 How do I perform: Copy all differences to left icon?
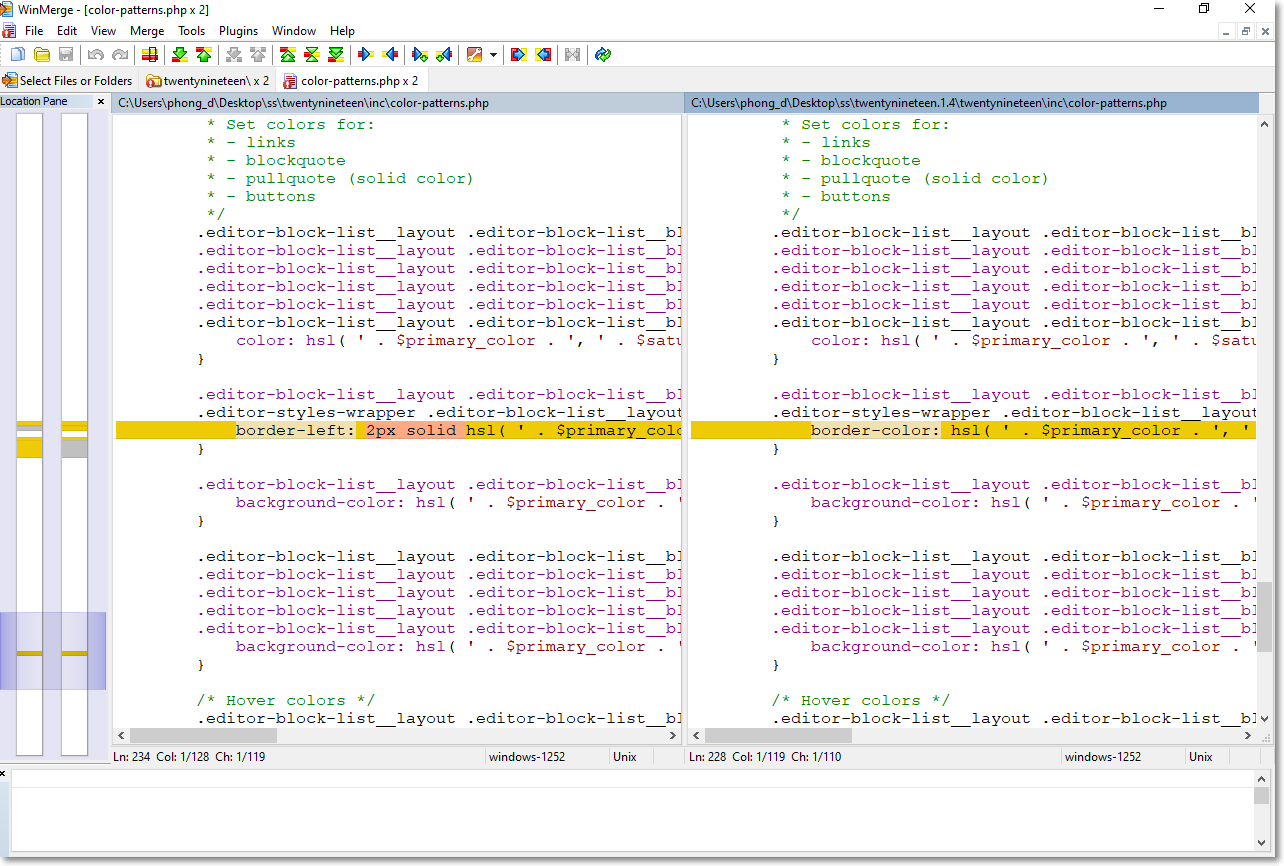543,54
